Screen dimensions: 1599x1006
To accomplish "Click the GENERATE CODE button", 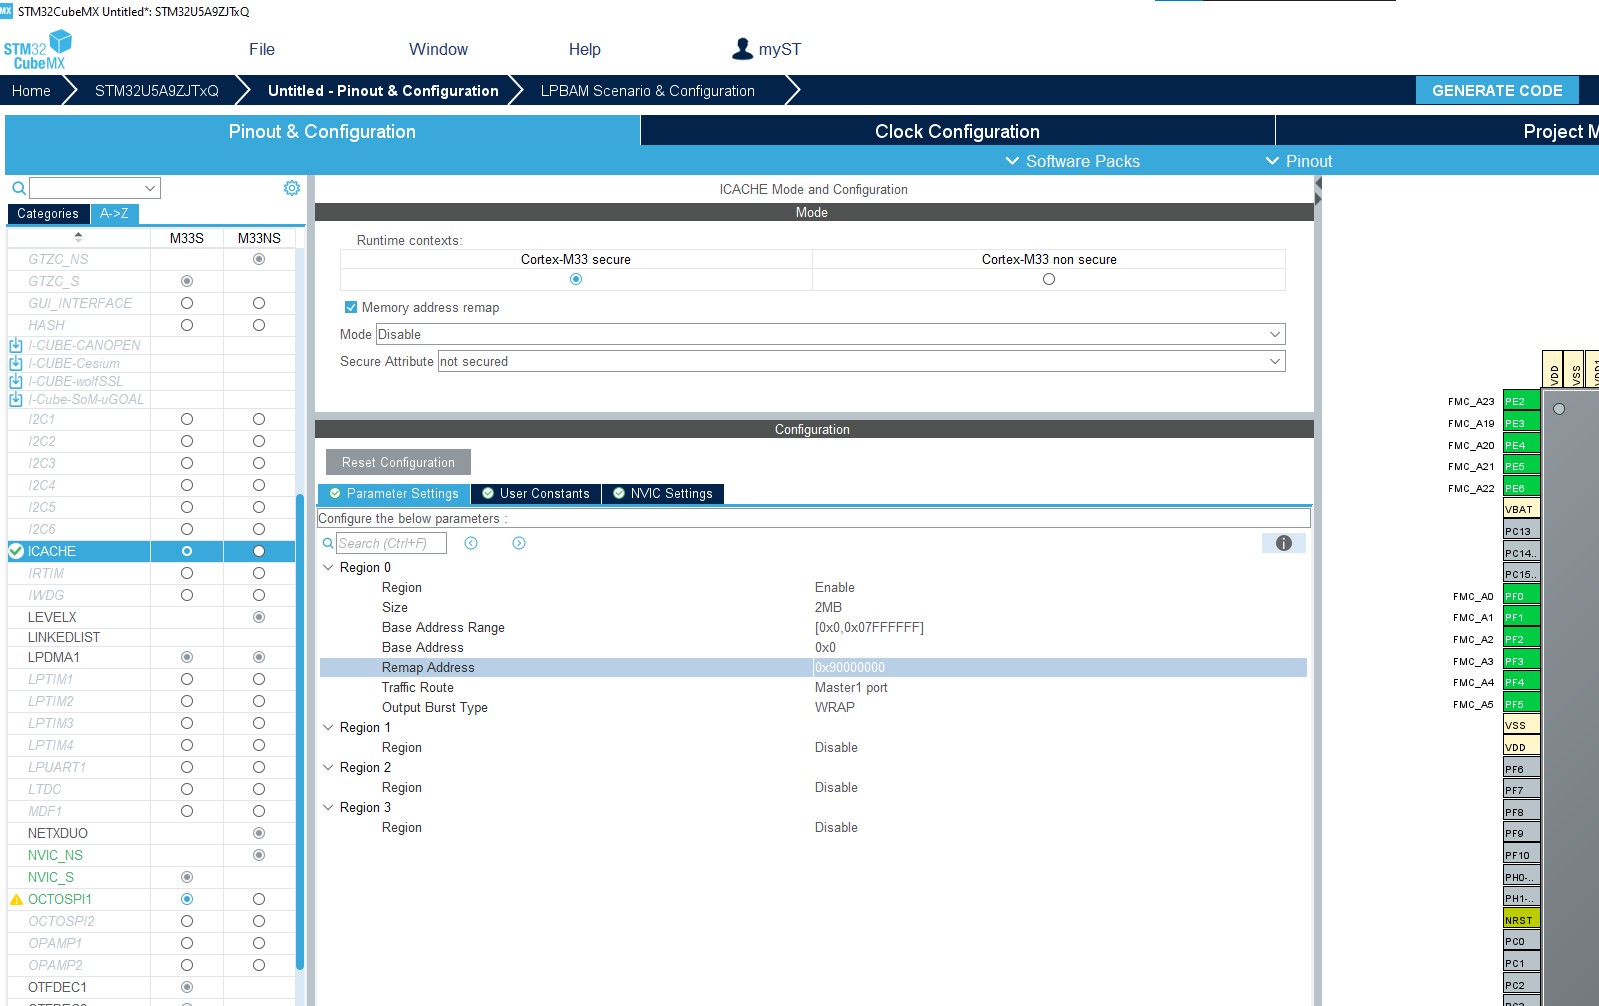I will [1497, 90].
